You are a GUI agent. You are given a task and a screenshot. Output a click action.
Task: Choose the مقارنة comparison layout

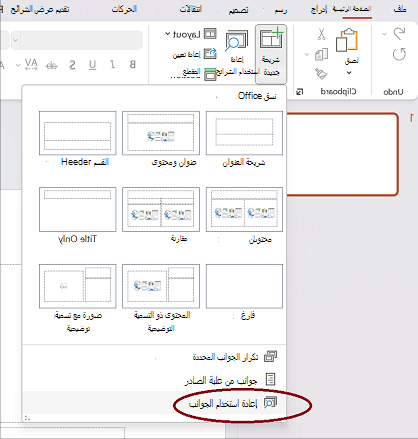pos(161,209)
